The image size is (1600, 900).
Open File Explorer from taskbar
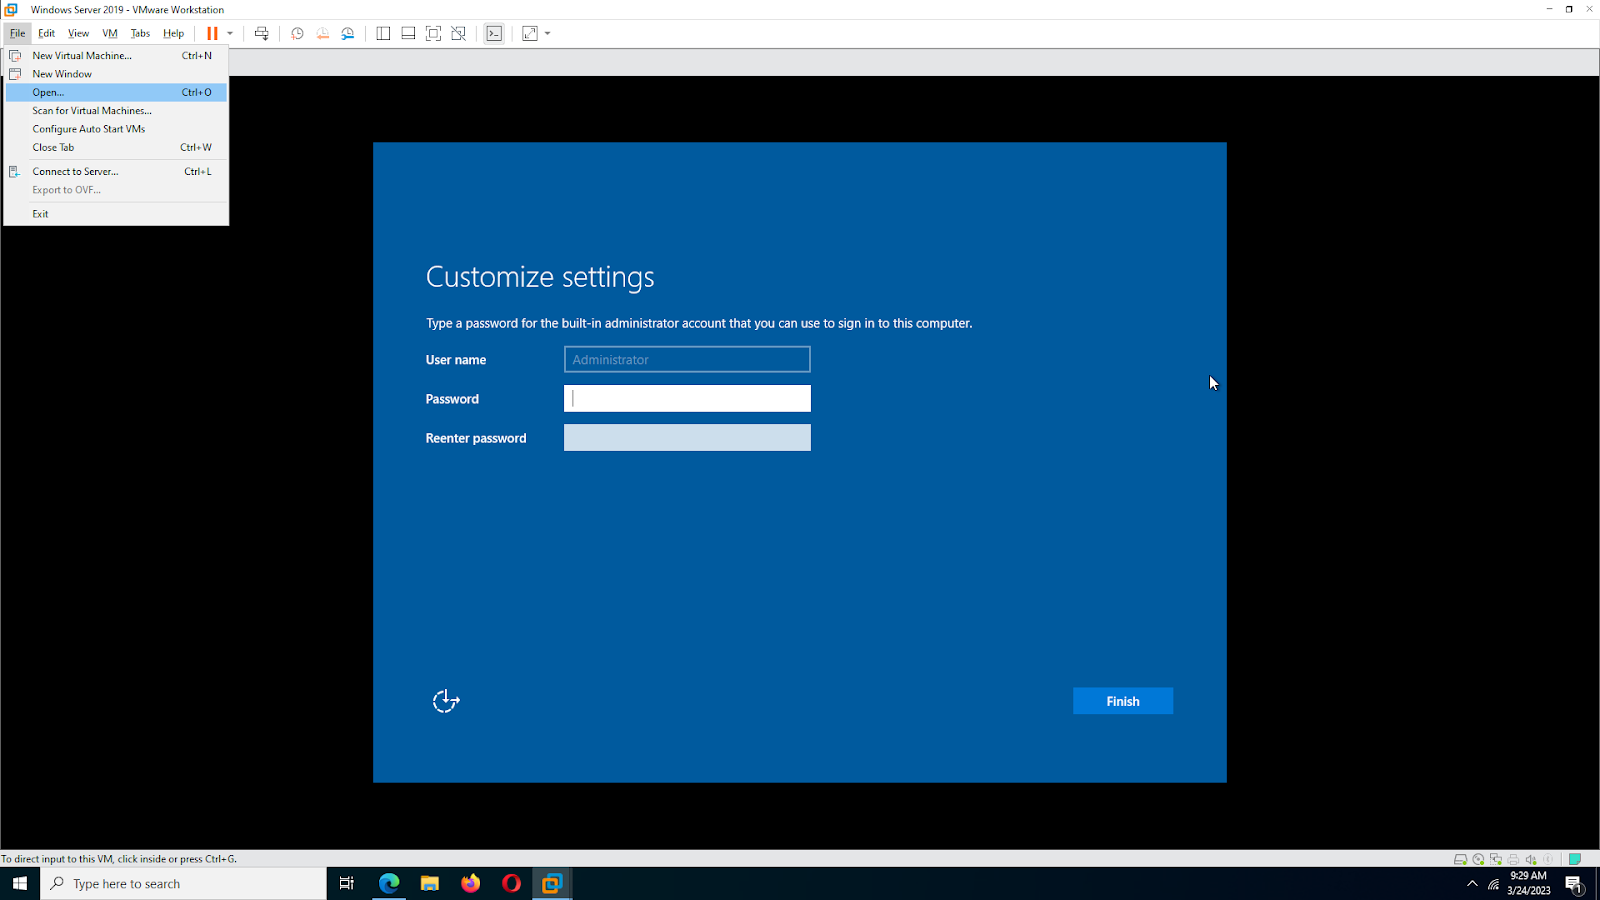pyautogui.click(x=430, y=883)
